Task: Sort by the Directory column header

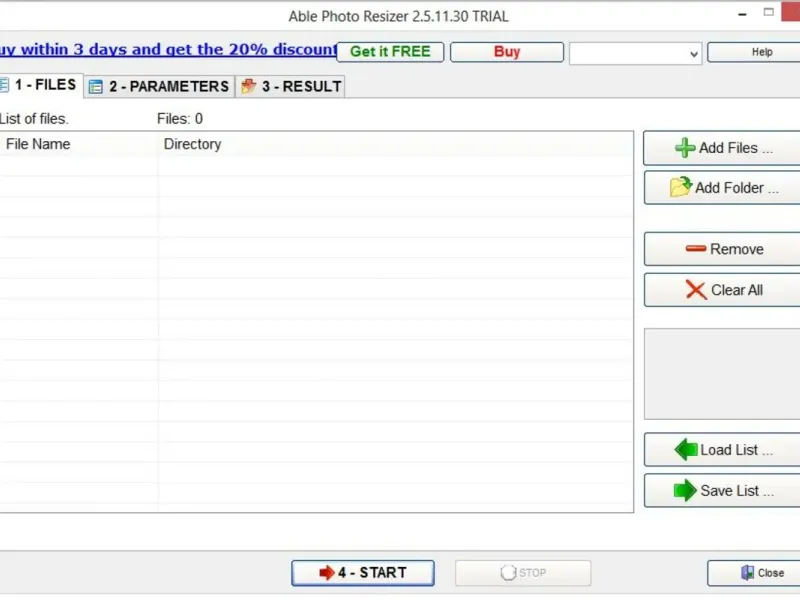Action: pyautogui.click(x=395, y=144)
